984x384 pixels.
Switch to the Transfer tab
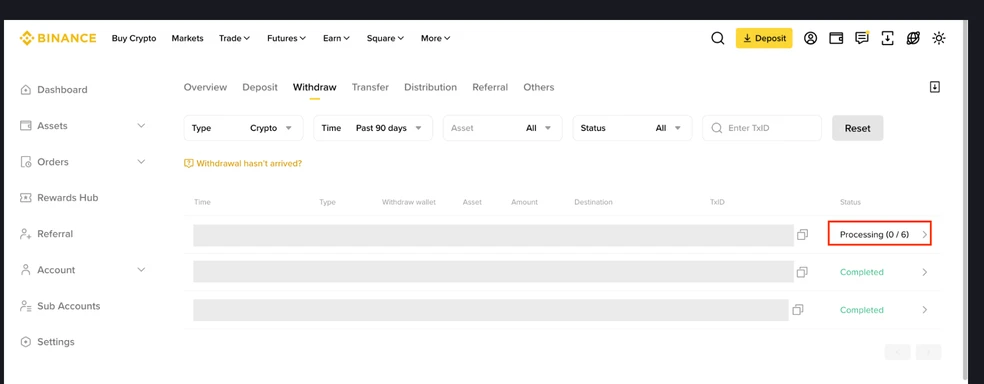point(370,87)
